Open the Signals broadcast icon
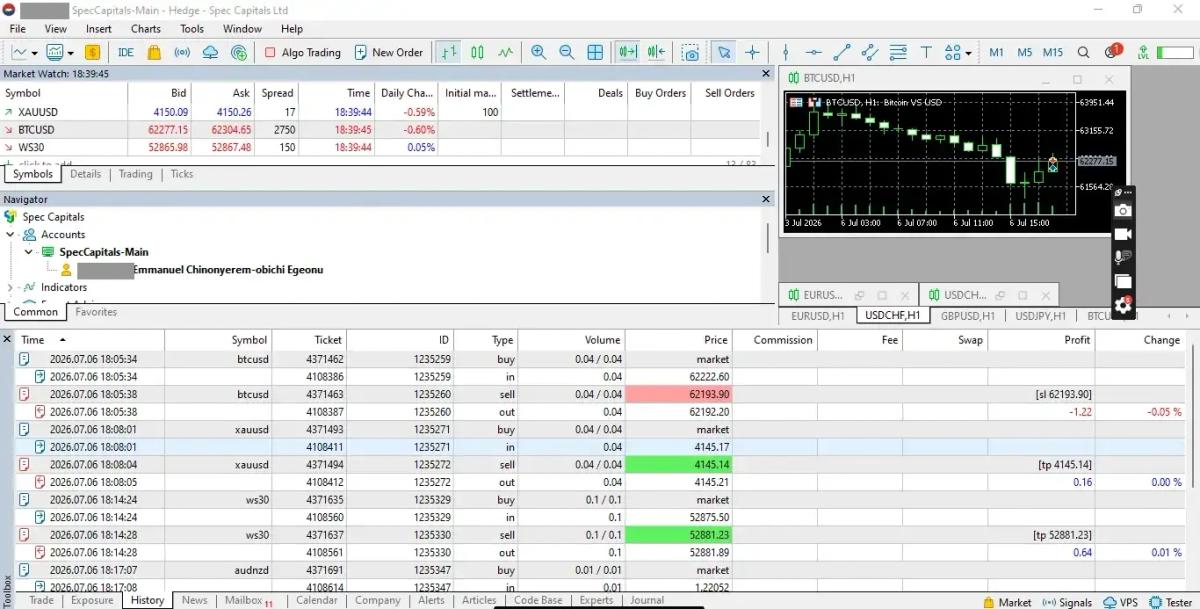Viewport: 1200px width, 609px height. tap(182, 52)
